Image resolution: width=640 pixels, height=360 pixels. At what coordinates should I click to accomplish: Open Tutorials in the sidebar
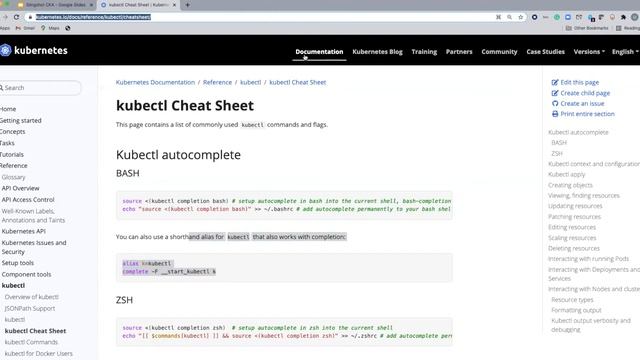[x=12, y=155]
